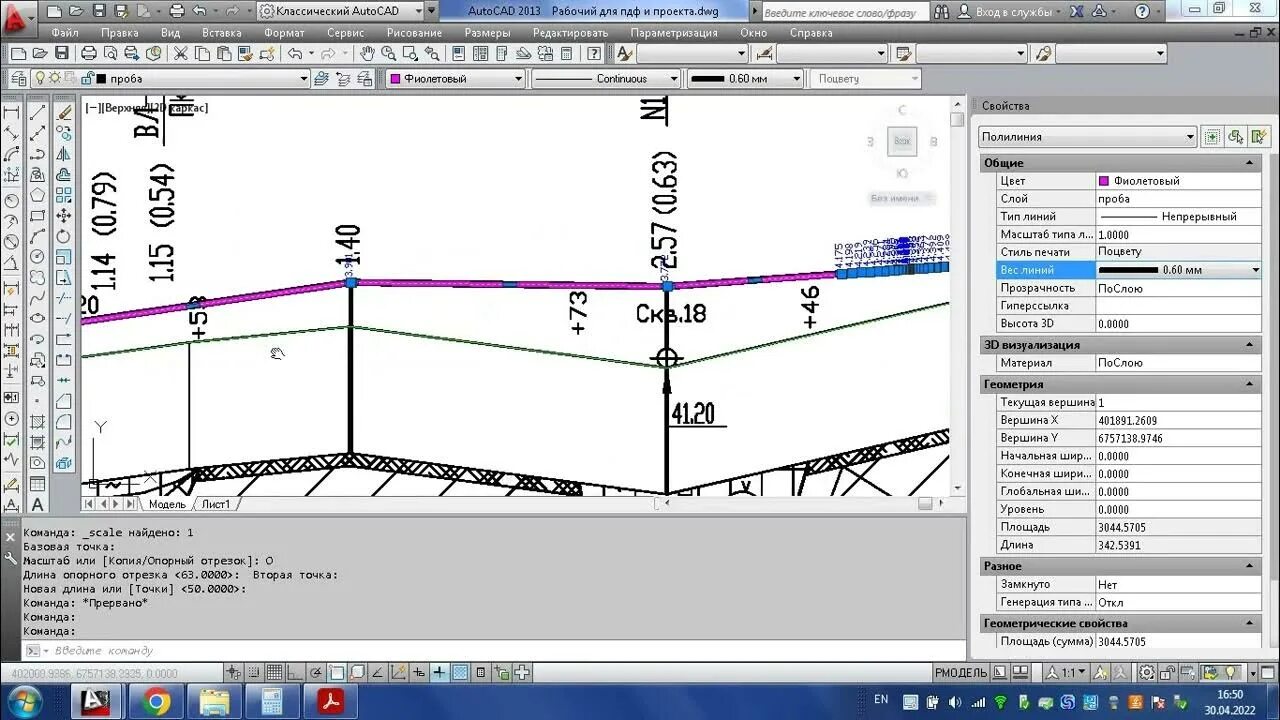The width and height of the screenshot is (1280, 720).
Task: Toggle Grid display in status bar
Action: pyautogui.click(x=274, y=672)
